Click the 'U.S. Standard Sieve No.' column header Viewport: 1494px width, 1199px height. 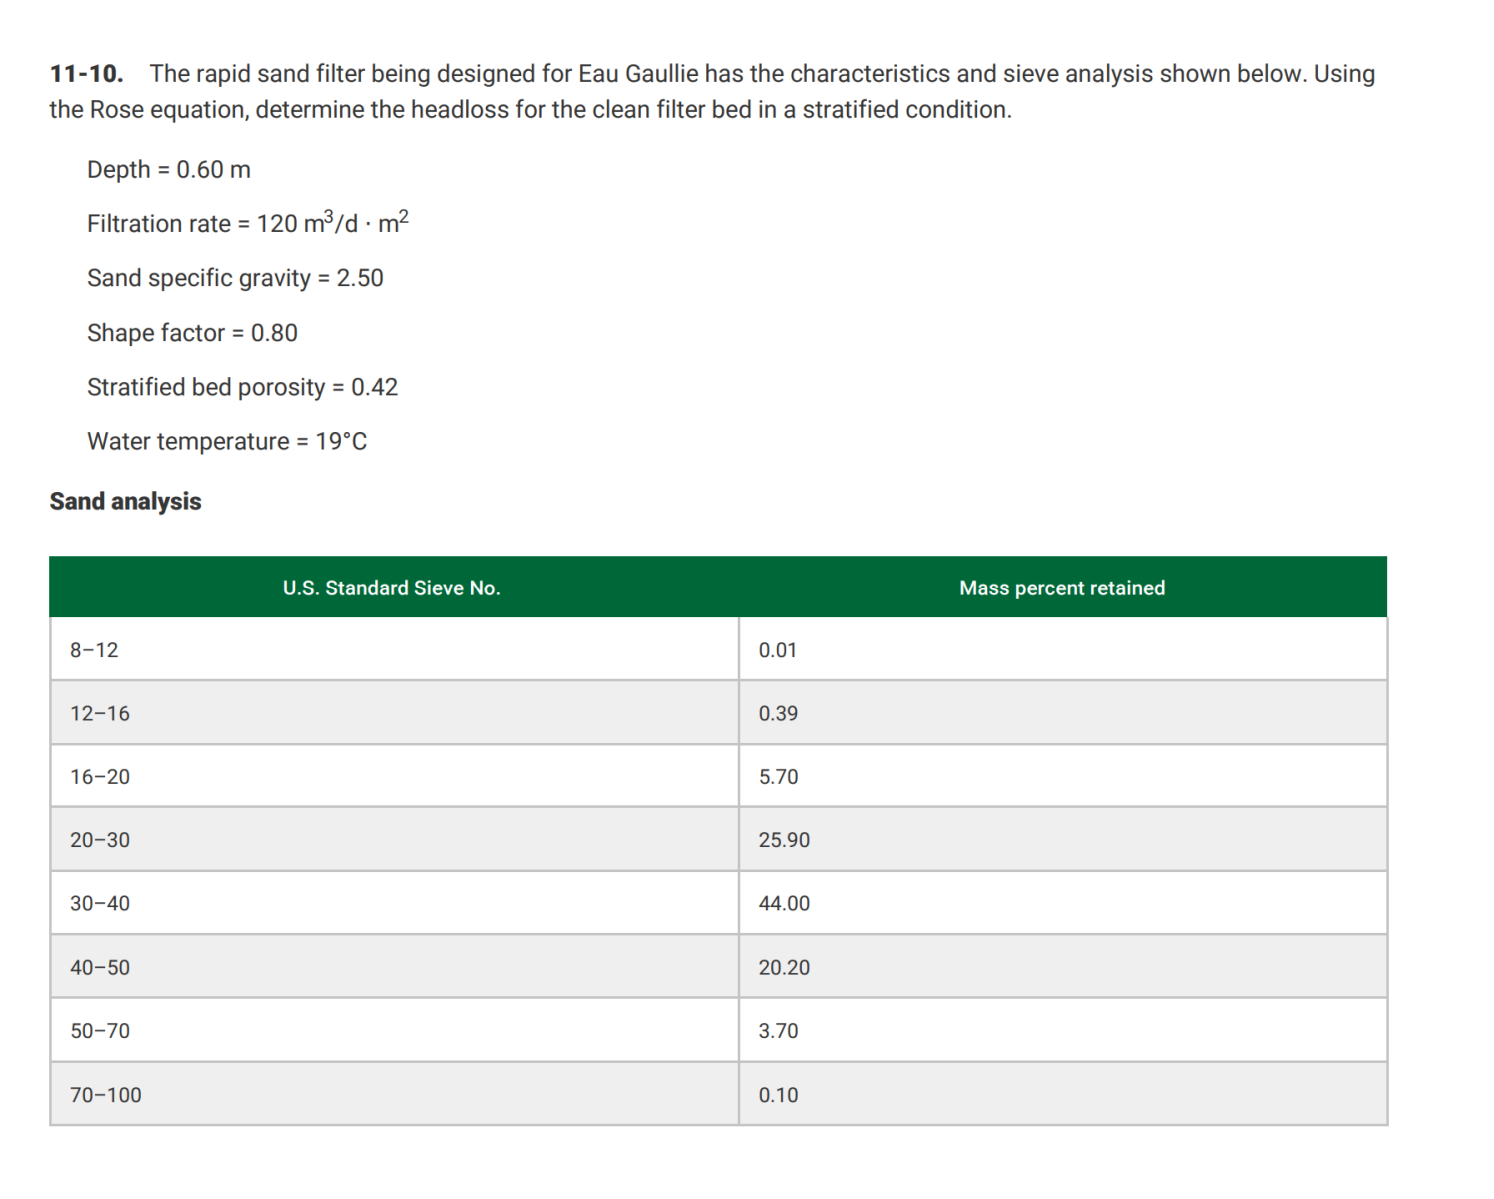click(x=392, y=588)
